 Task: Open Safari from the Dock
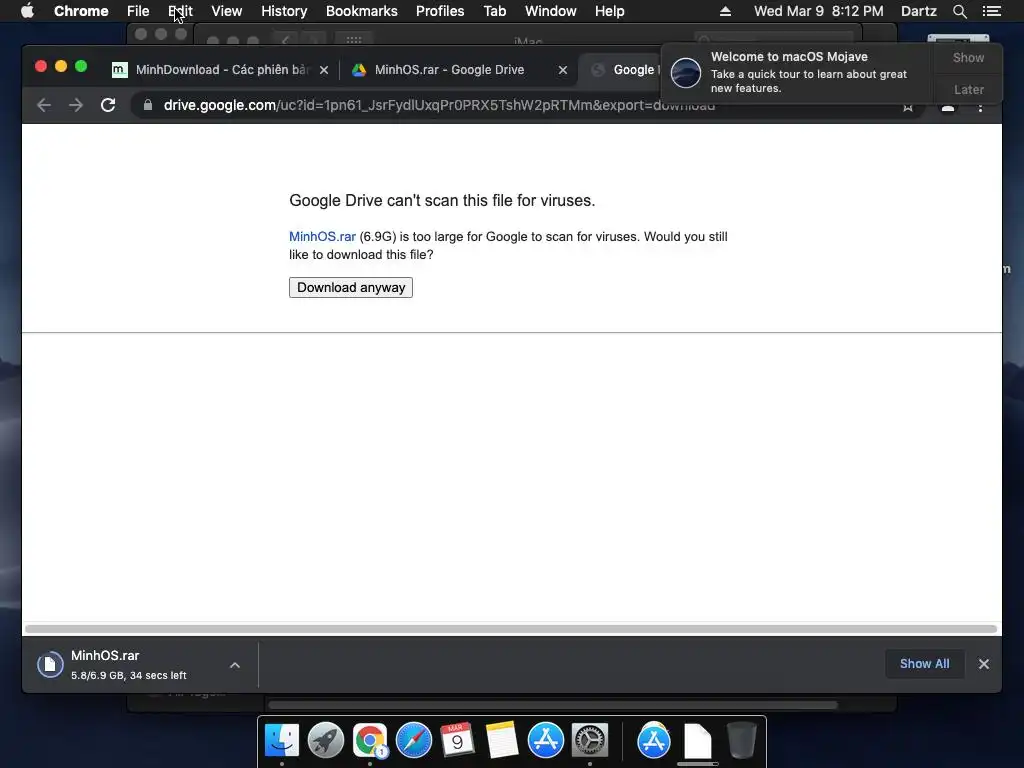click(x=413, y=740)
